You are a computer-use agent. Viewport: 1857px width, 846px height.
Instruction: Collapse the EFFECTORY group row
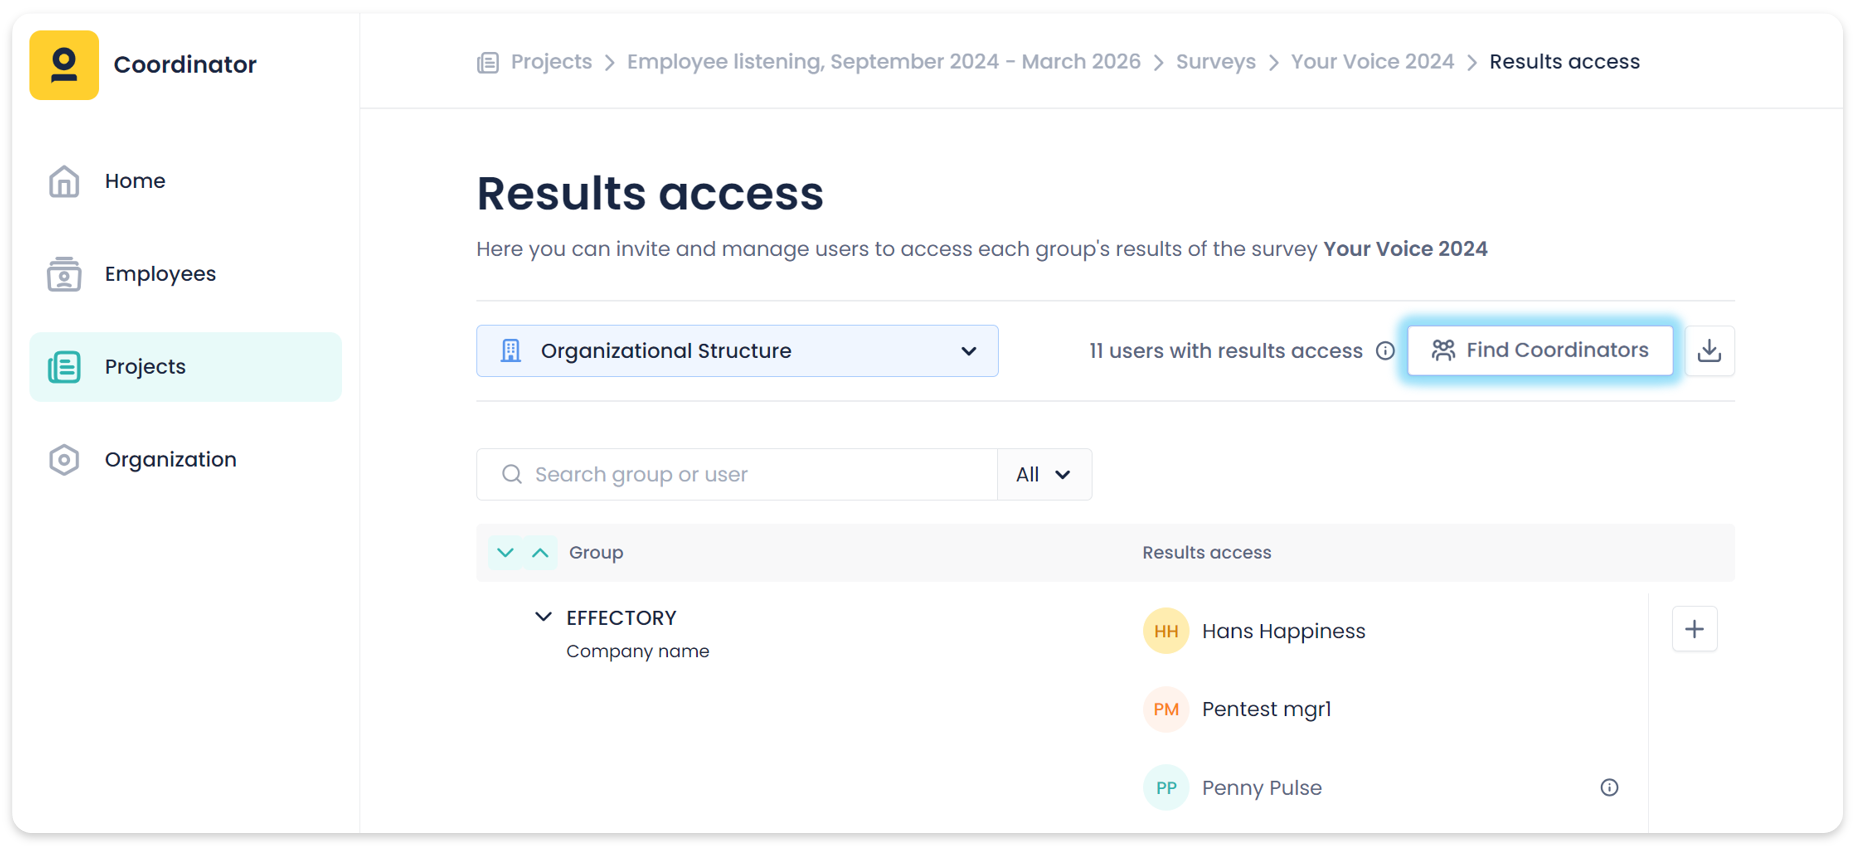coord(543,617)
